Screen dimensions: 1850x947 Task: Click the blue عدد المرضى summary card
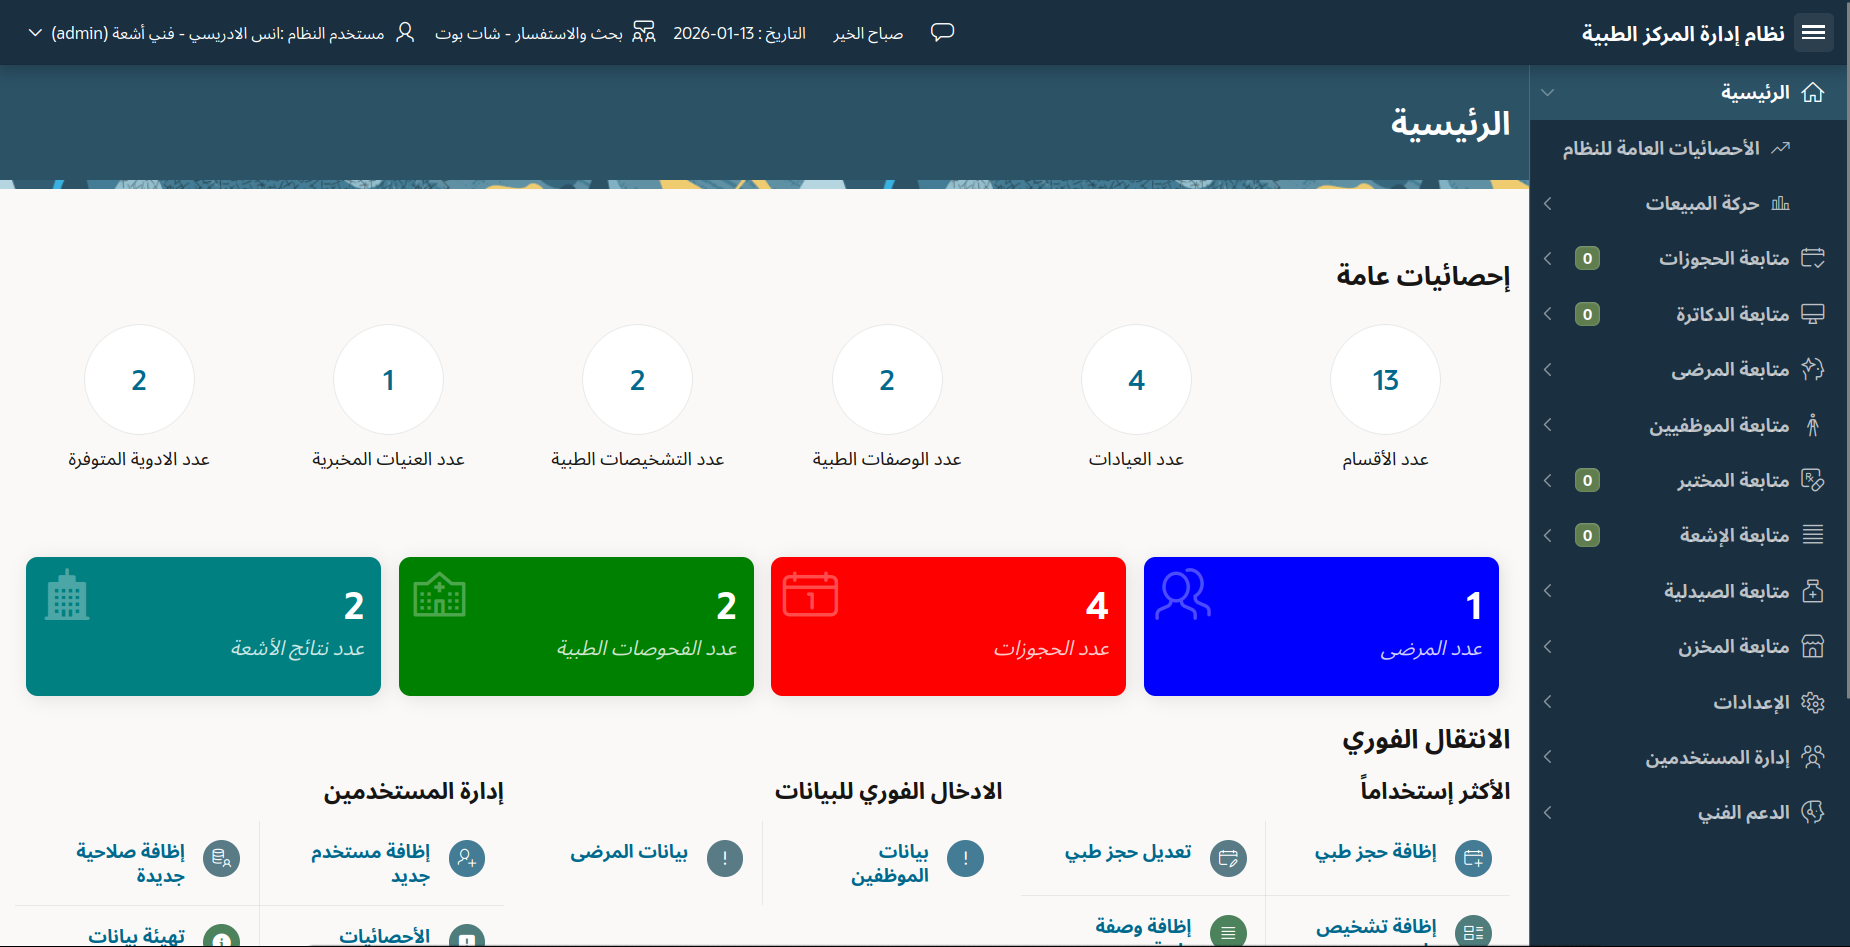pyautogui.click(x=1320, y=627)
